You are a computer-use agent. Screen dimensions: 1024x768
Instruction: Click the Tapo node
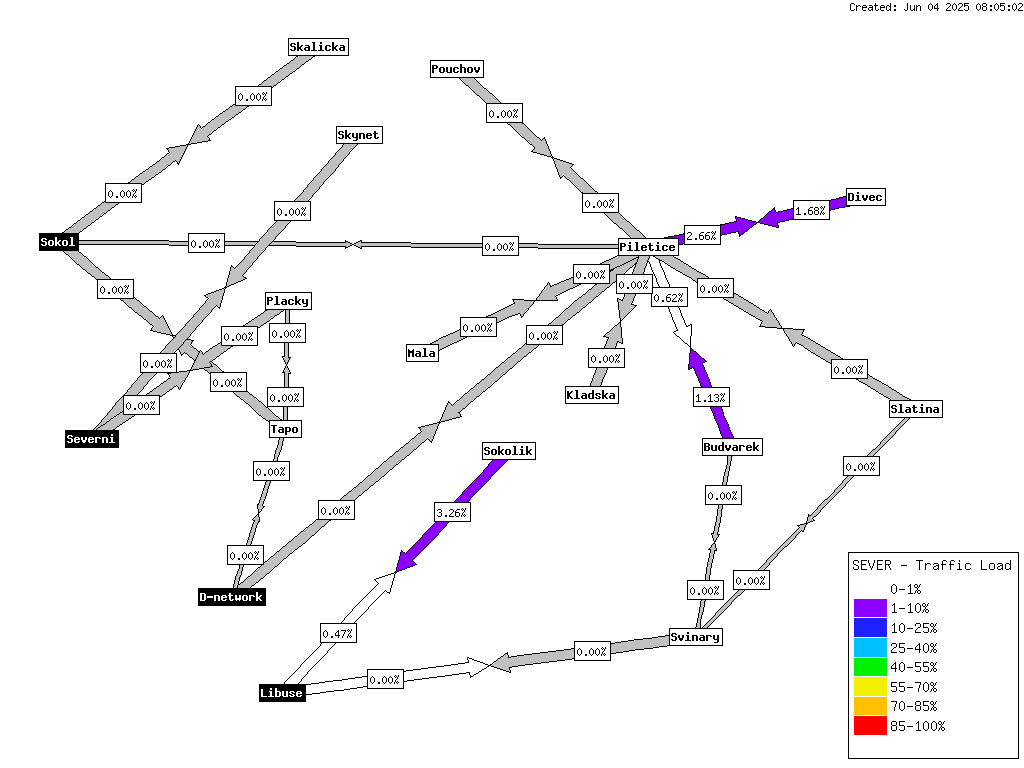pyautogui.click(x=285, y=429)
